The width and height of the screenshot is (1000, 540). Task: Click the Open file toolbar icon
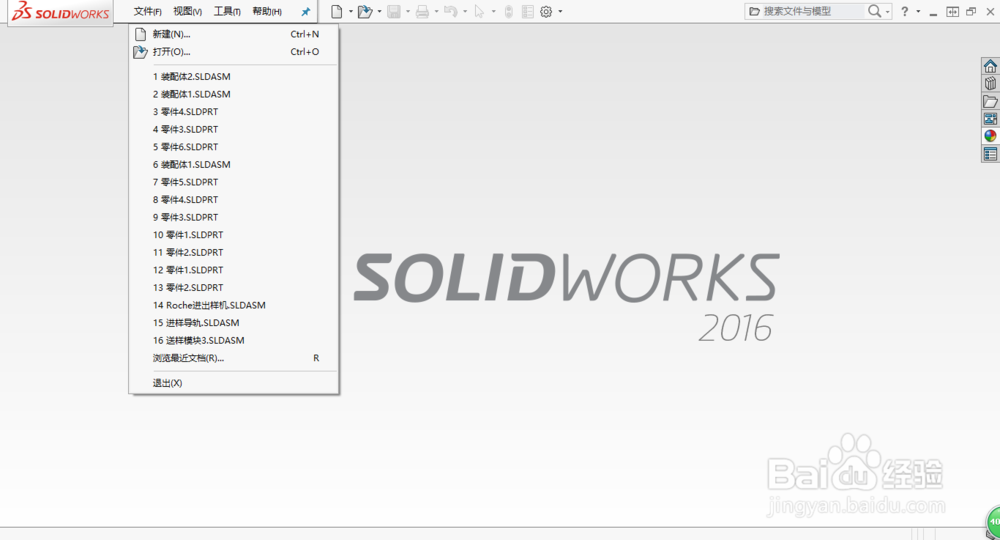pos(365,11)
